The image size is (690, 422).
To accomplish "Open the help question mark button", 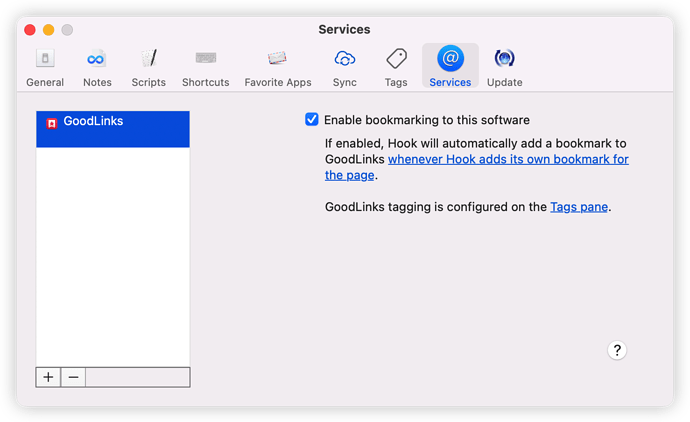I will tap(617, 350).
